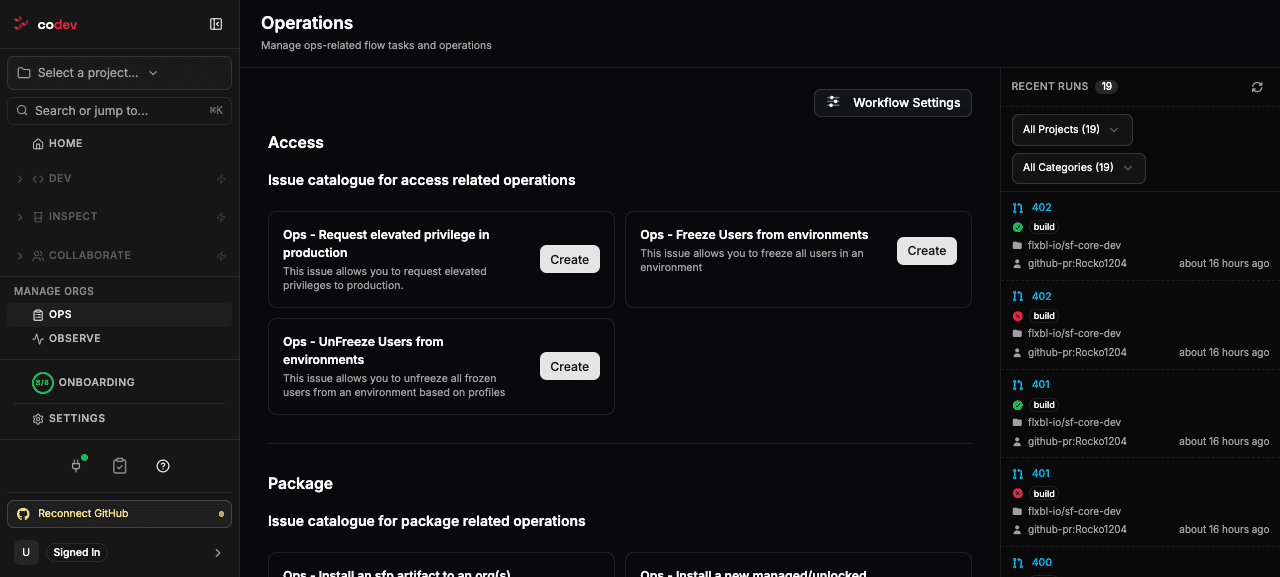The height and width of the screenshot is (577, 1280).
Task: Open SETTINGS in sidebar
Action: [x=77, y=419]
